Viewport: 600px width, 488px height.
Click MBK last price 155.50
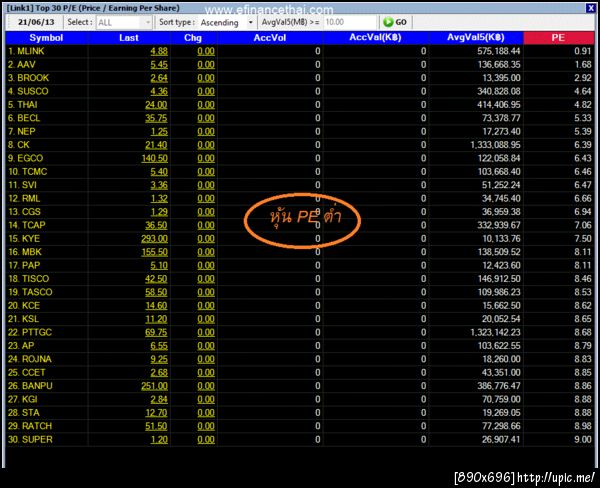[154, 252]
